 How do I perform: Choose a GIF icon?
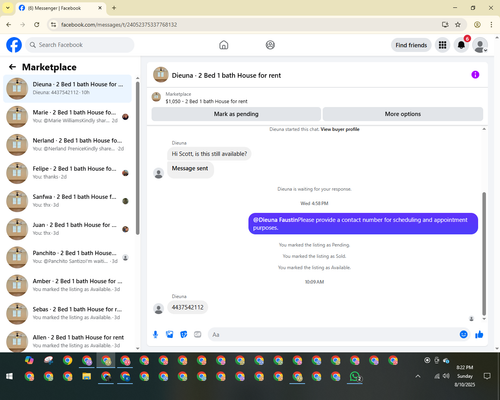[198, 334]
